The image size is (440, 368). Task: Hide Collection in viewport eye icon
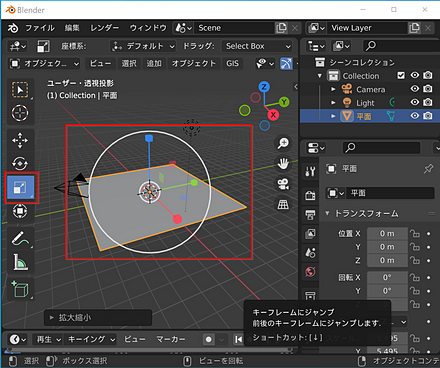(x=415, y=75)
